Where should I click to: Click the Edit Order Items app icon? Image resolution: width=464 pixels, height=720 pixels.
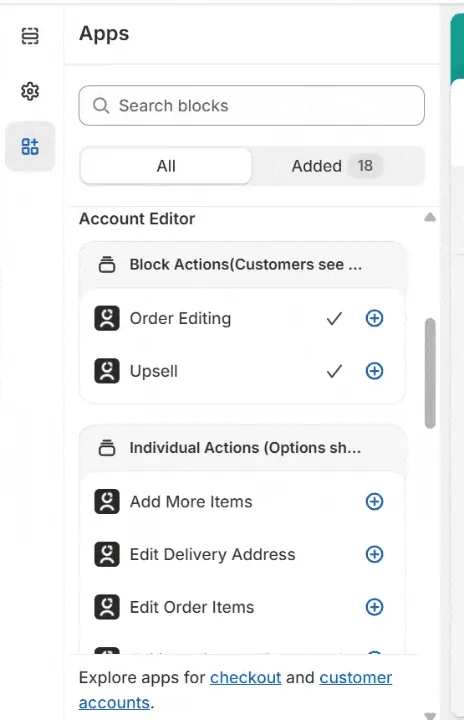[107, 607]
